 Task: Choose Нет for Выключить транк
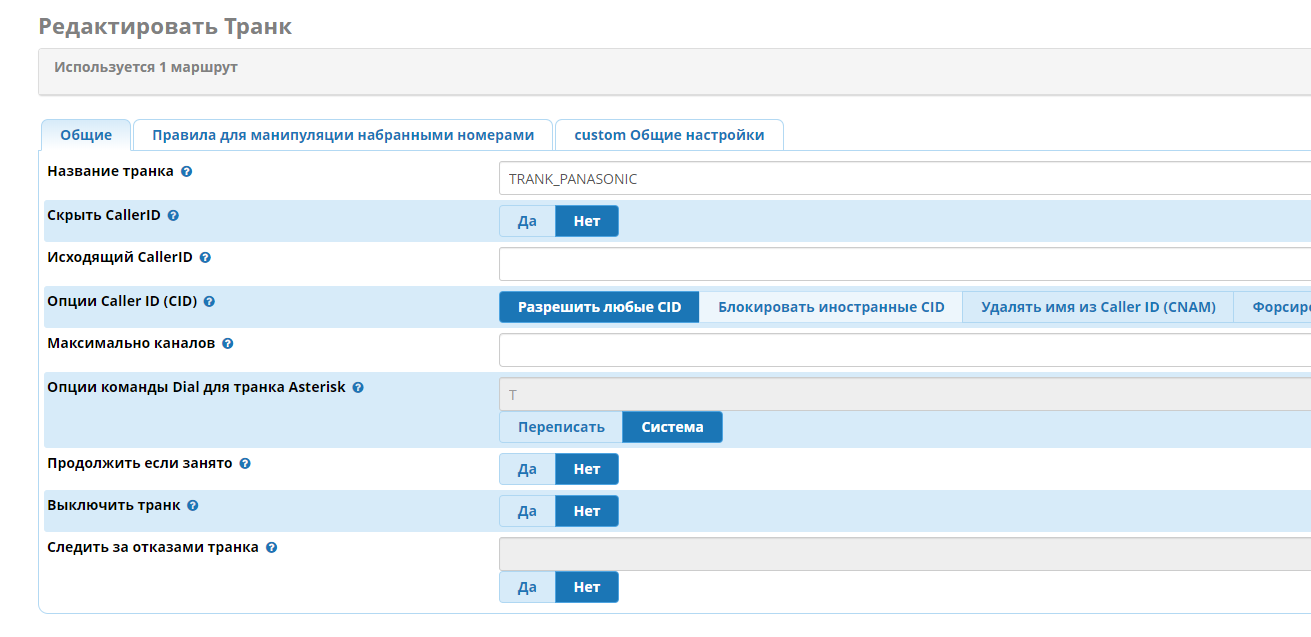(587, 511)
